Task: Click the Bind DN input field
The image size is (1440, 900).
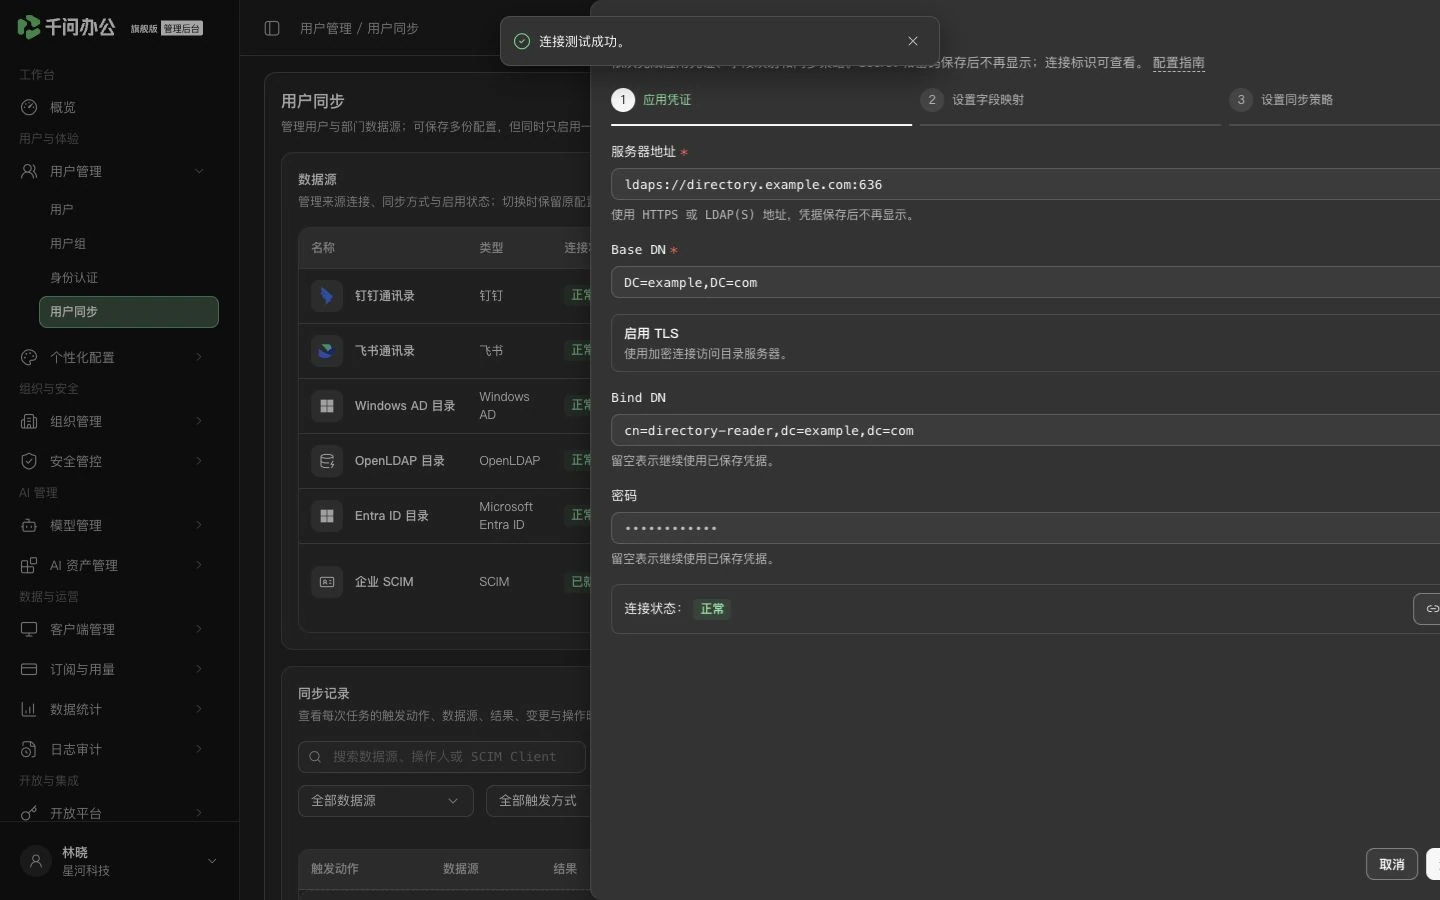Action: pos(1026,430)
